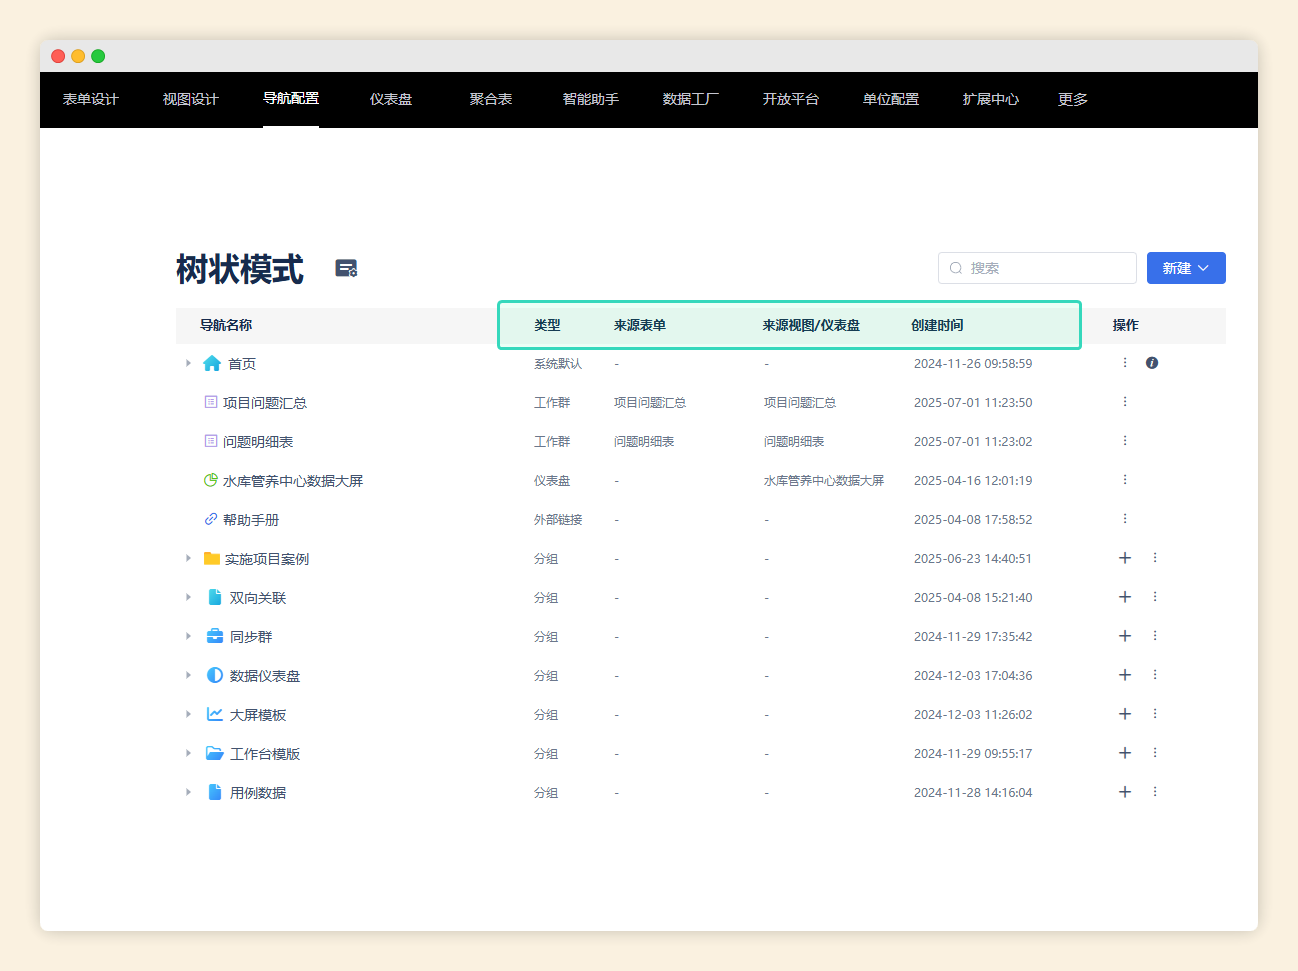Switch to the 仪表盘 tab
Viewport: 1298px width, 971px height.
tap(391, 99)
